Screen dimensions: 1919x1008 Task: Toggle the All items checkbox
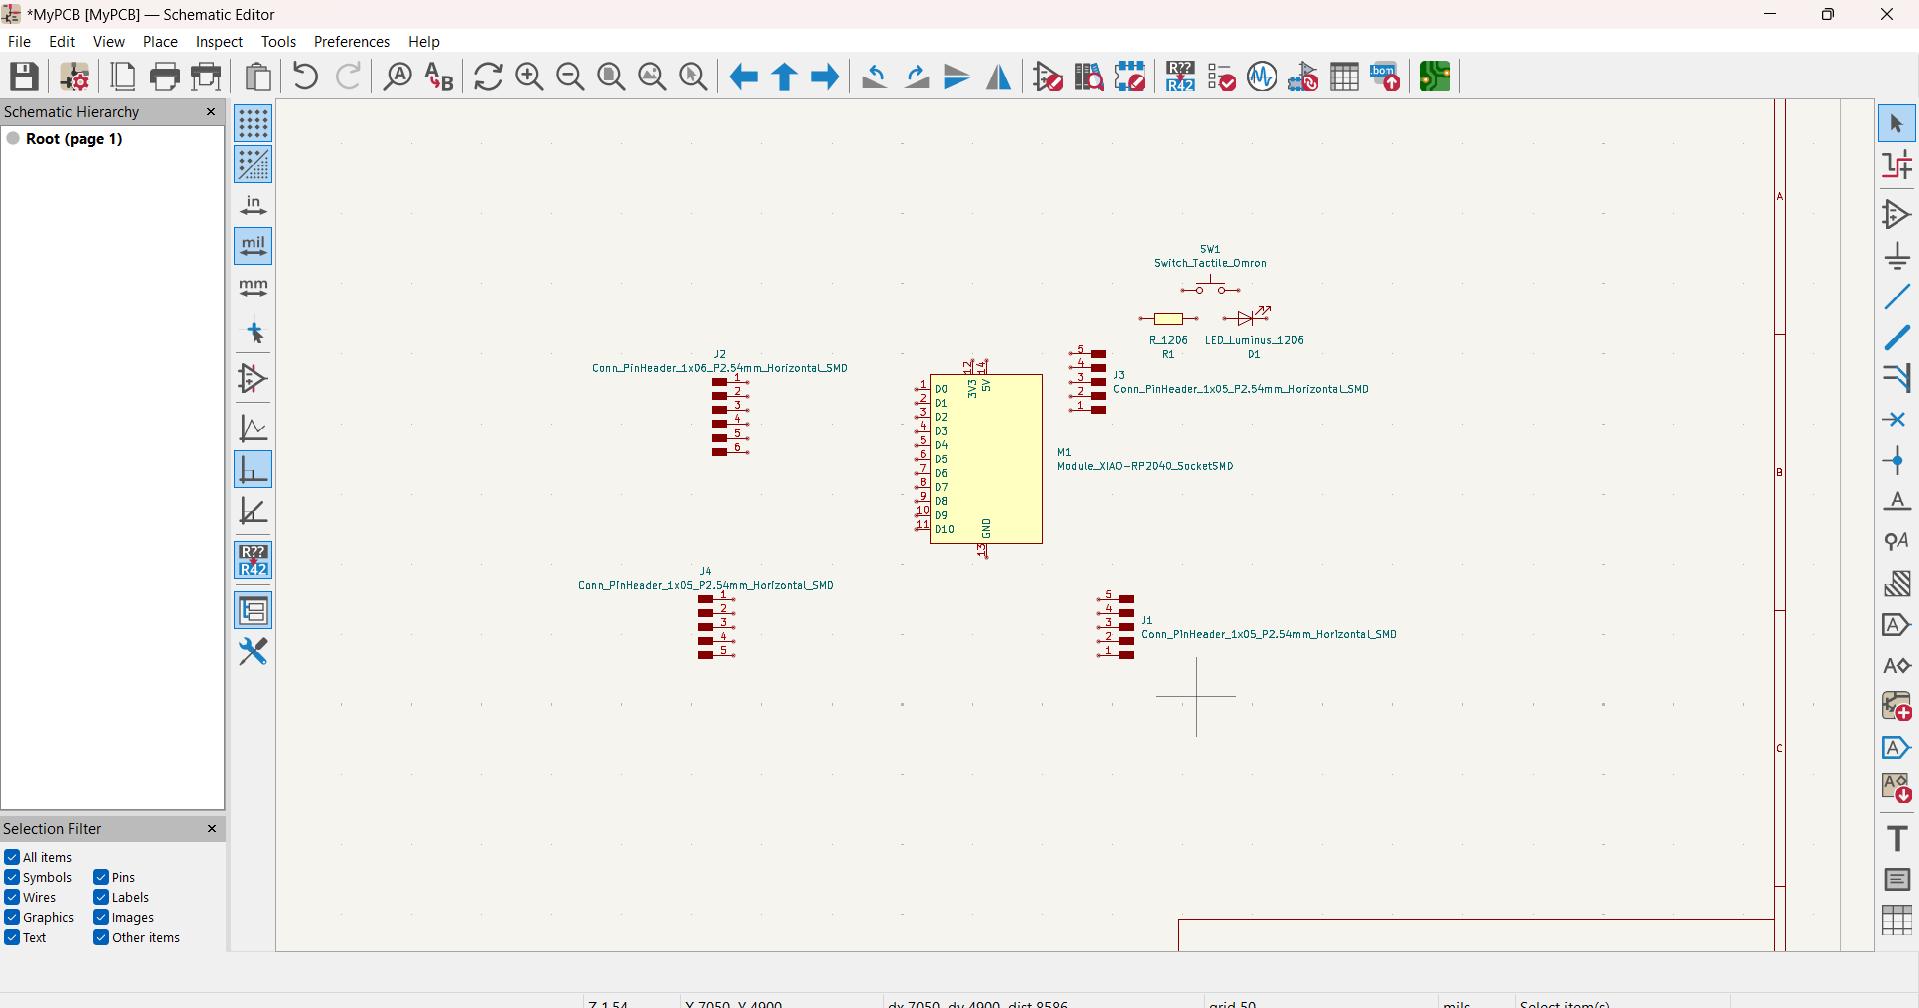click(x=12, y=857)
